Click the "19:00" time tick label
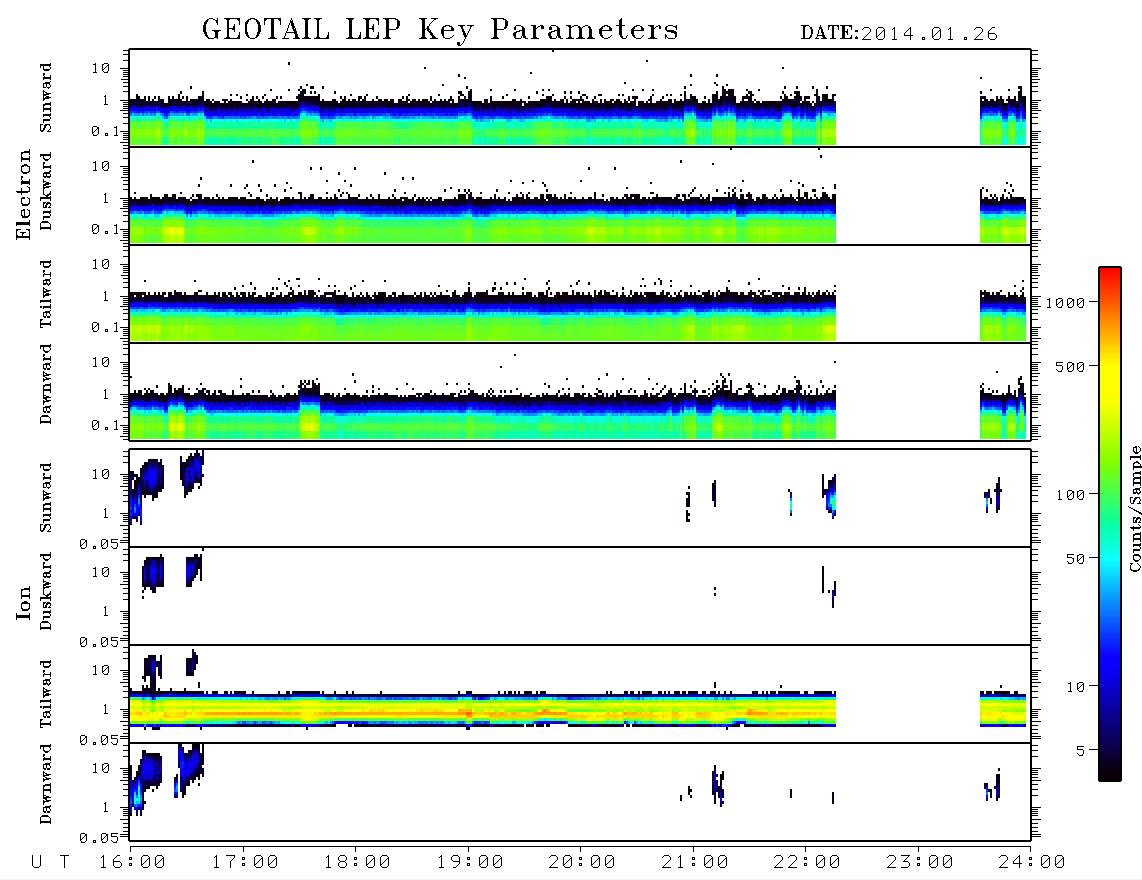The image size is (1142, 880). 470,863
